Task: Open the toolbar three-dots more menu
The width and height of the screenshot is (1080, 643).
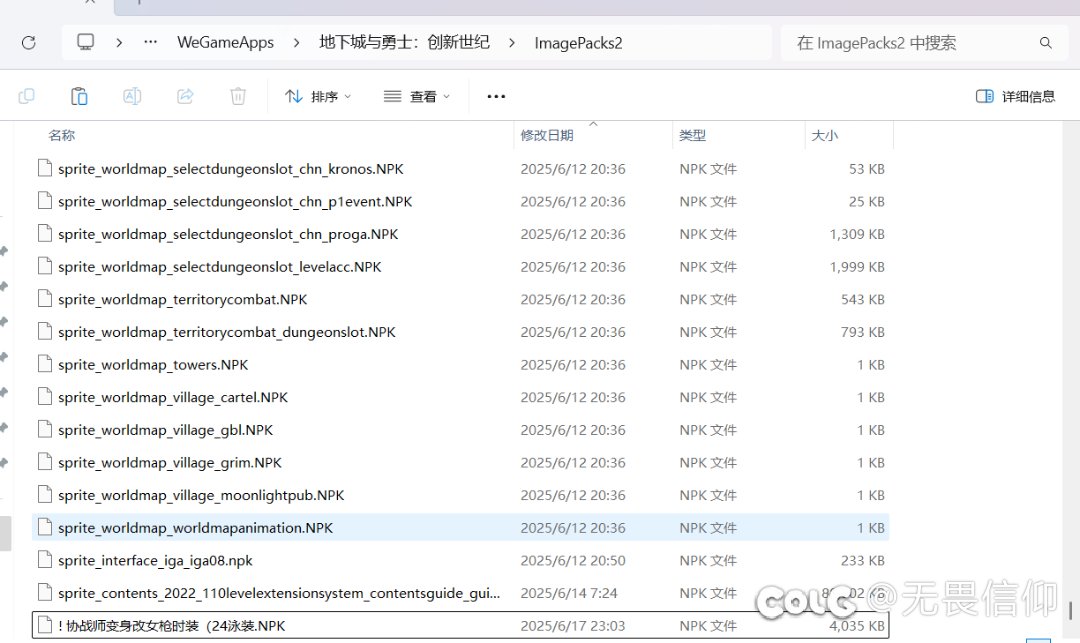Action: pyautogui.click(x=496, y=96)
